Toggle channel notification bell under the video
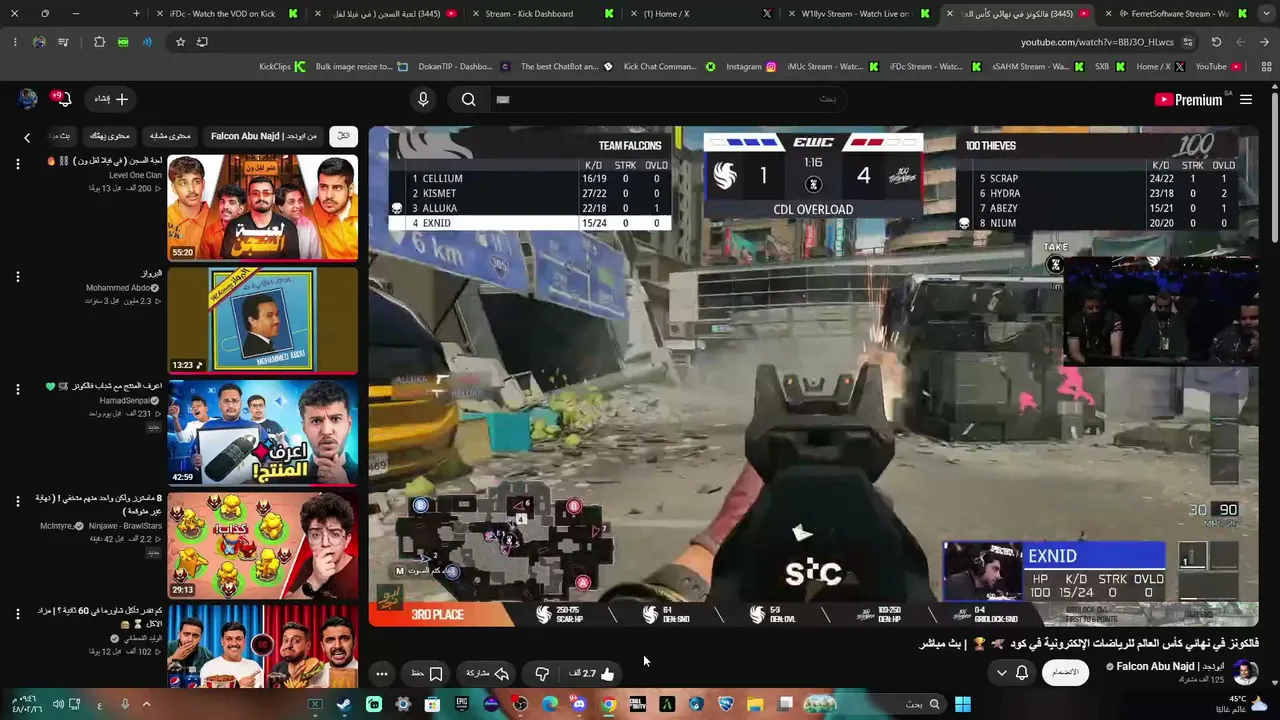The width and height of the screenshot is (1280, 720). pos(1022,673)
